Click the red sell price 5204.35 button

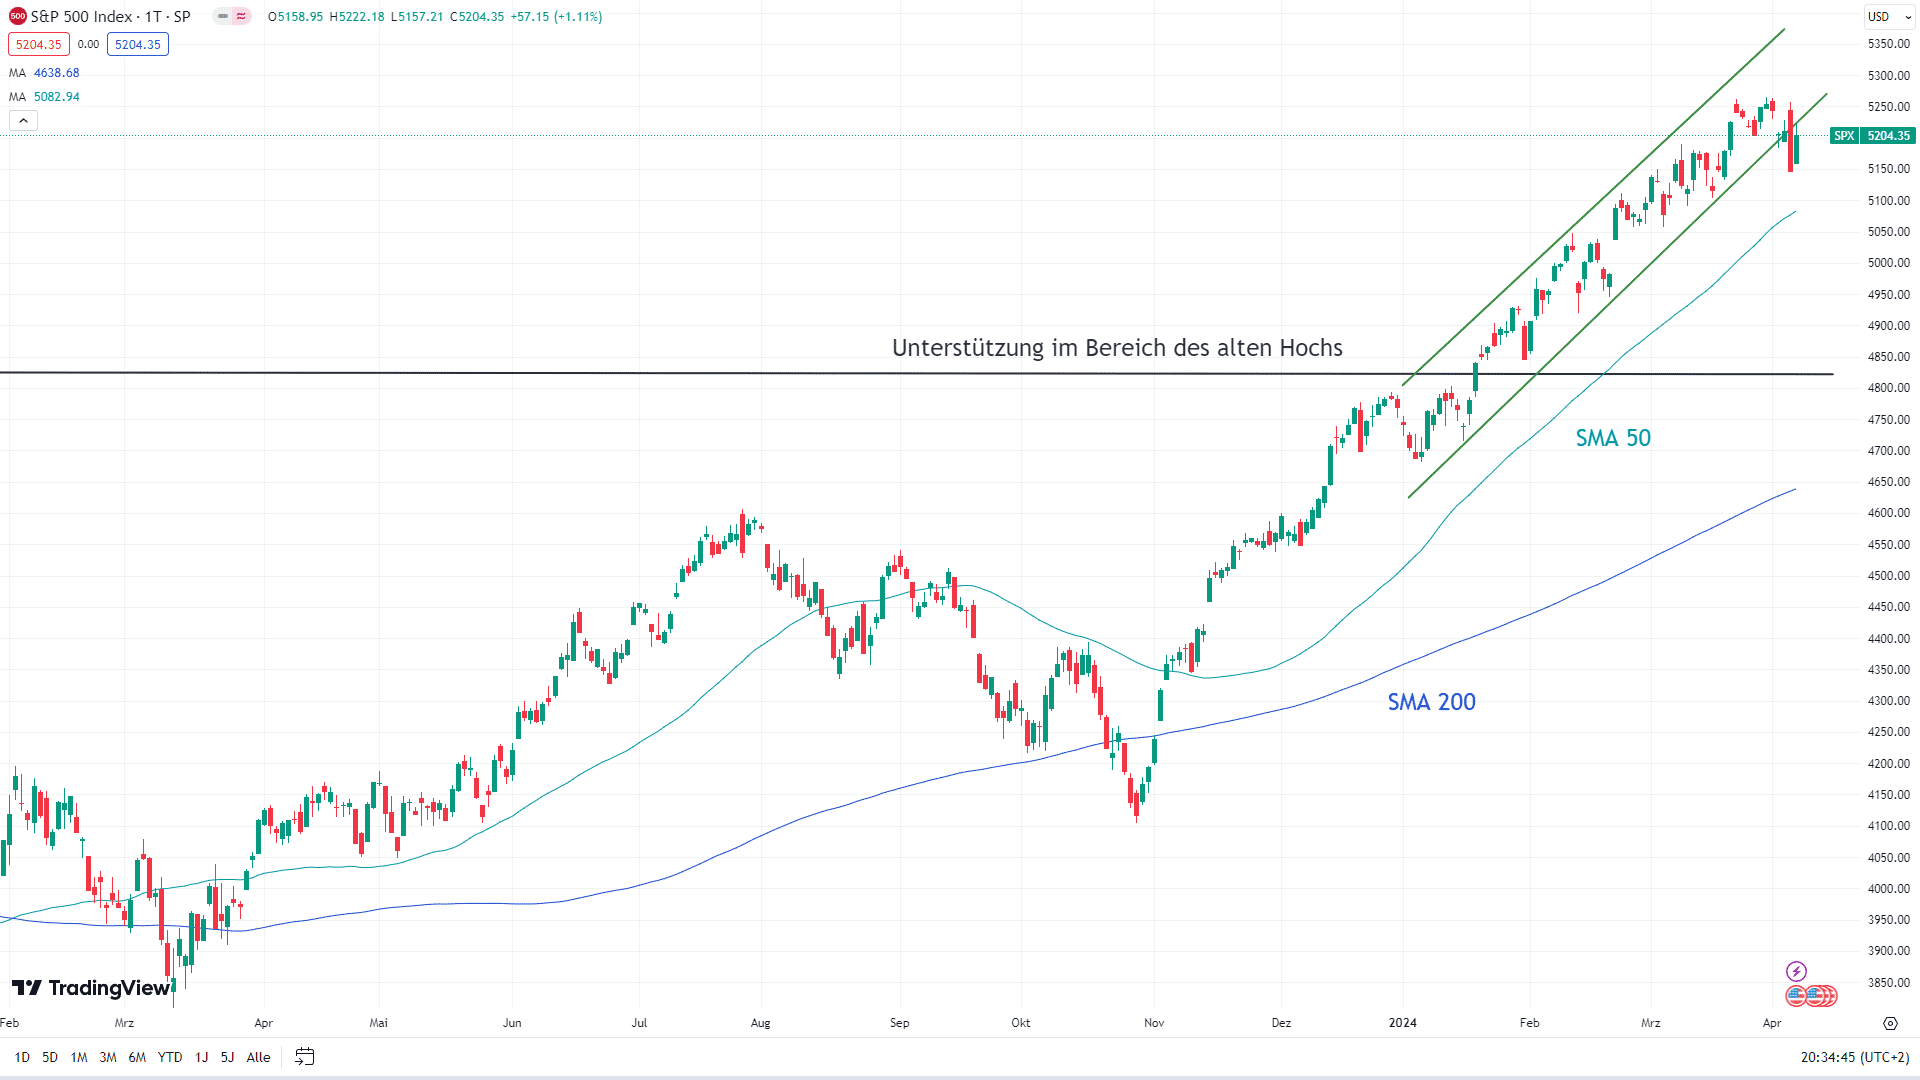(x=39, y=44)
